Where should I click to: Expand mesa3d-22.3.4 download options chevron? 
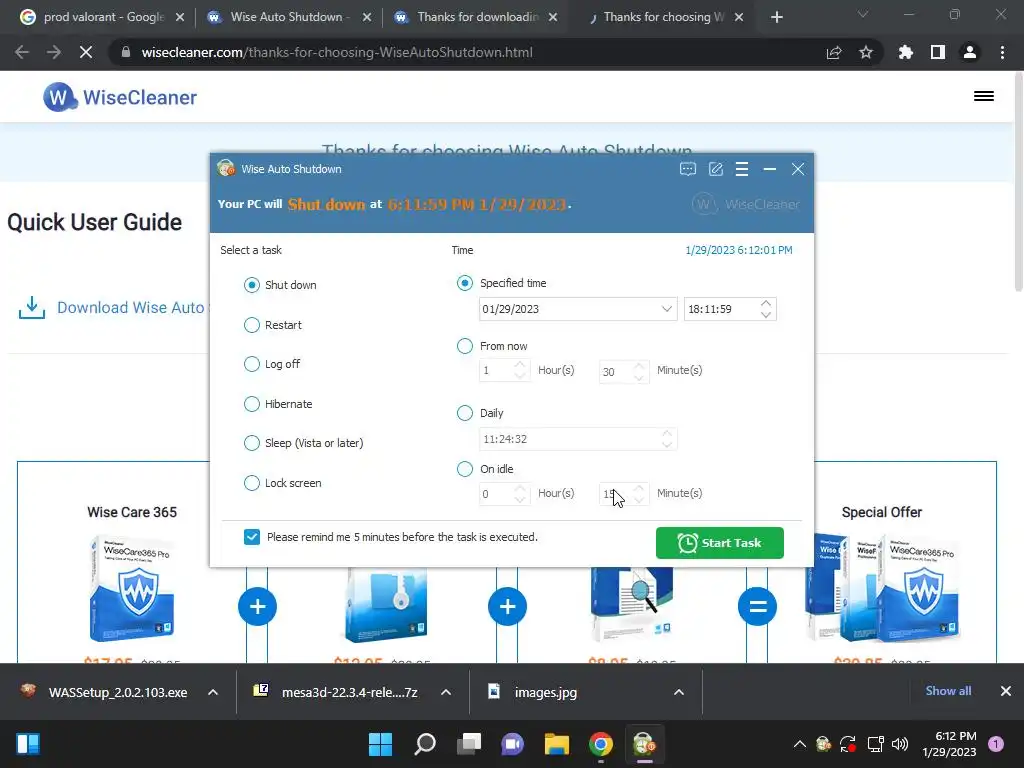coord(446,692)
